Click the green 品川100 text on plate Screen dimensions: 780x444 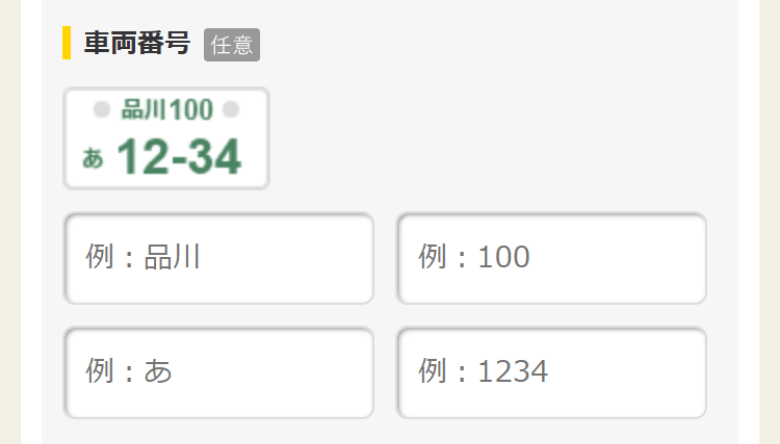[166, 110]
